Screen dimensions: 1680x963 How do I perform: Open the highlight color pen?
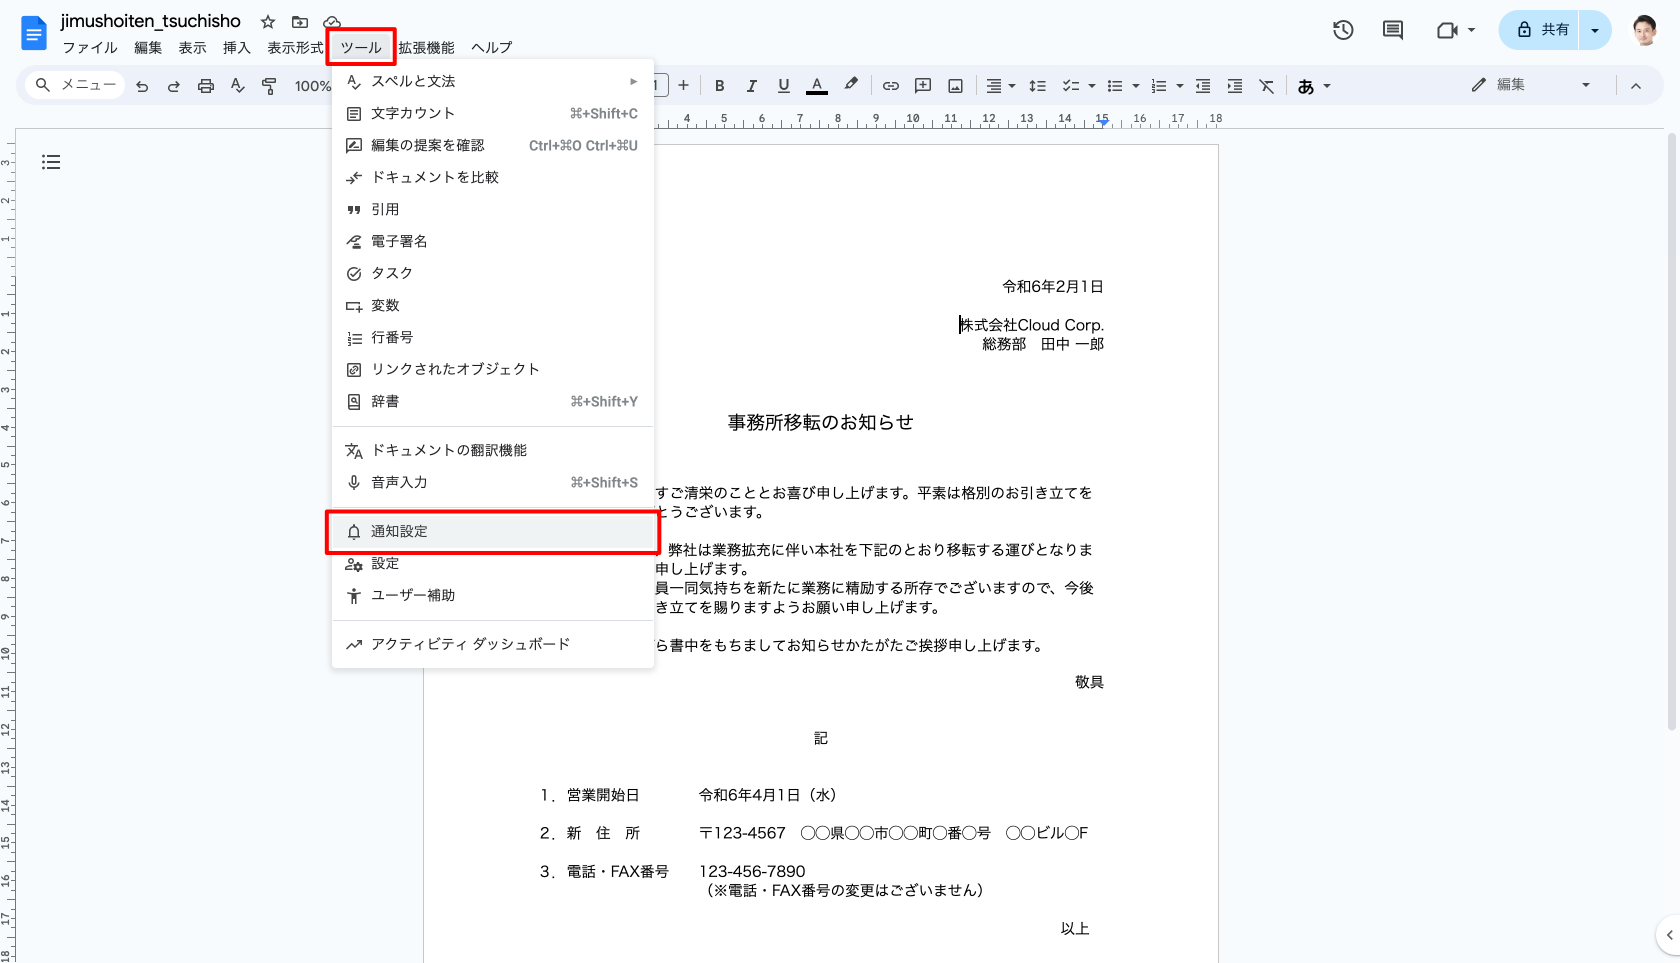pyautogui.click(x=851, y=86)
